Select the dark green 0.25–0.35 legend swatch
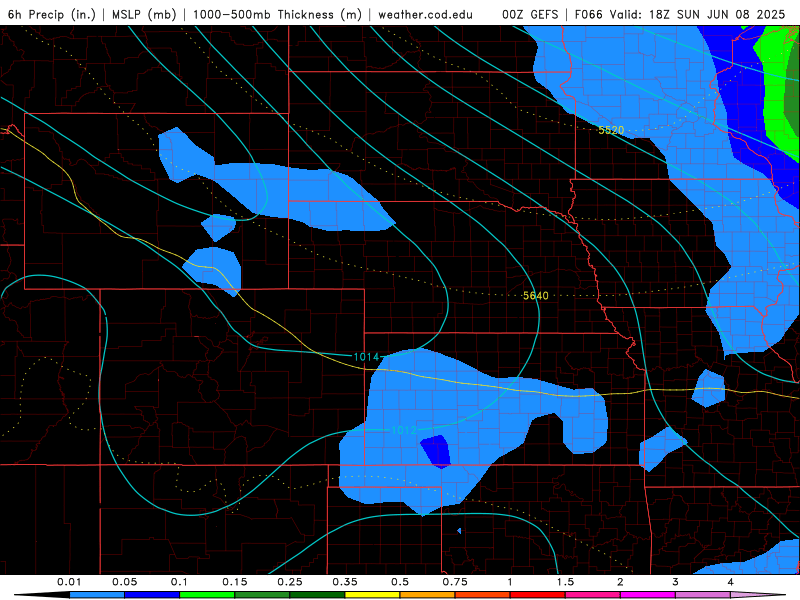This screenshot has height=600, width=800. click(x=317, y=595)
